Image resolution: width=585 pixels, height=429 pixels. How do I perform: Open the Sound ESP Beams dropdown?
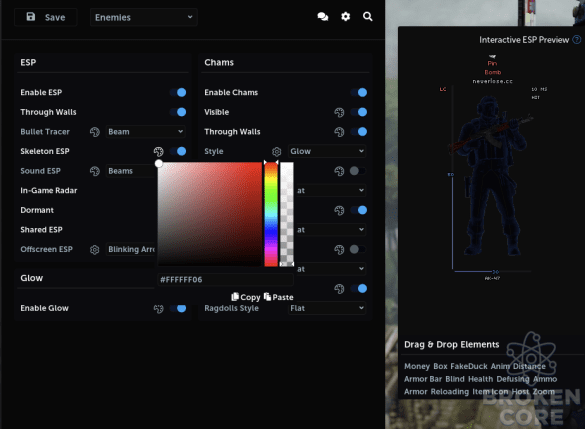point(131,171)
